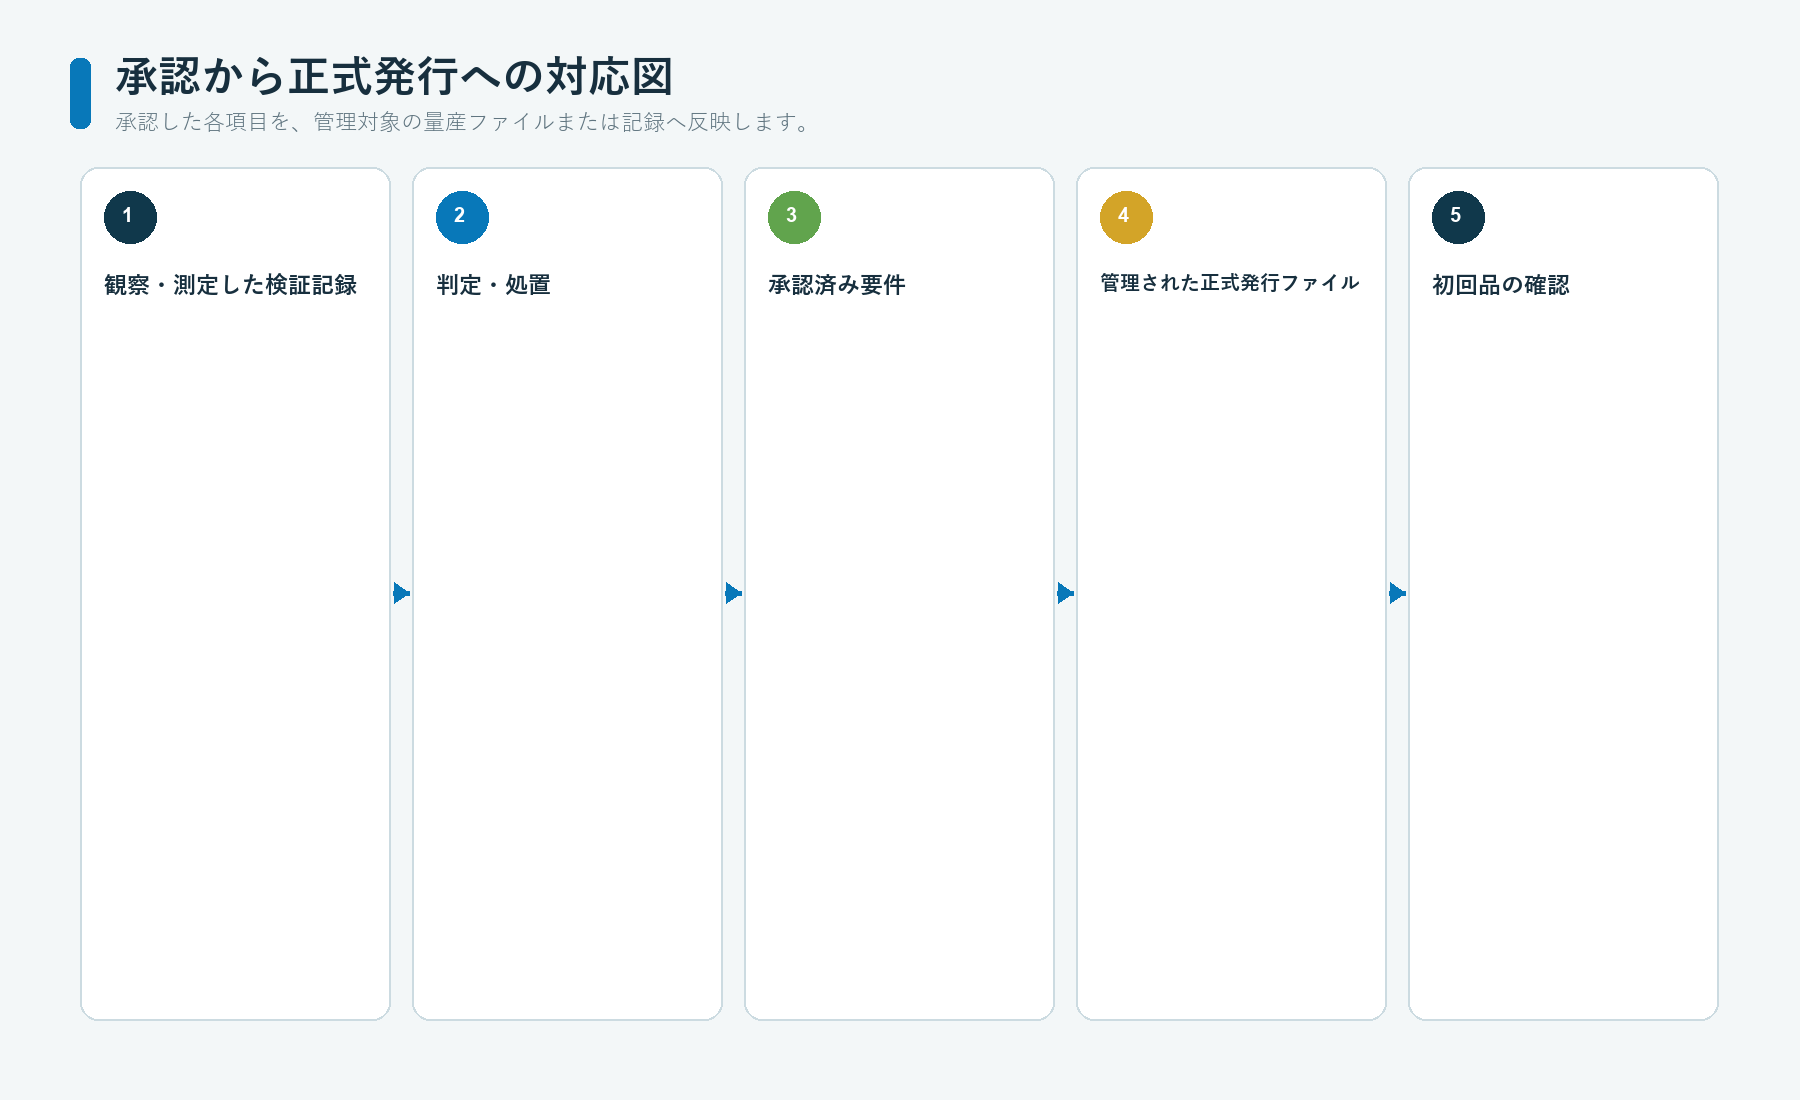
Task: Click the title 承認から正式発行への対応図
Action: pyautogui.click(x=394, y=77)
